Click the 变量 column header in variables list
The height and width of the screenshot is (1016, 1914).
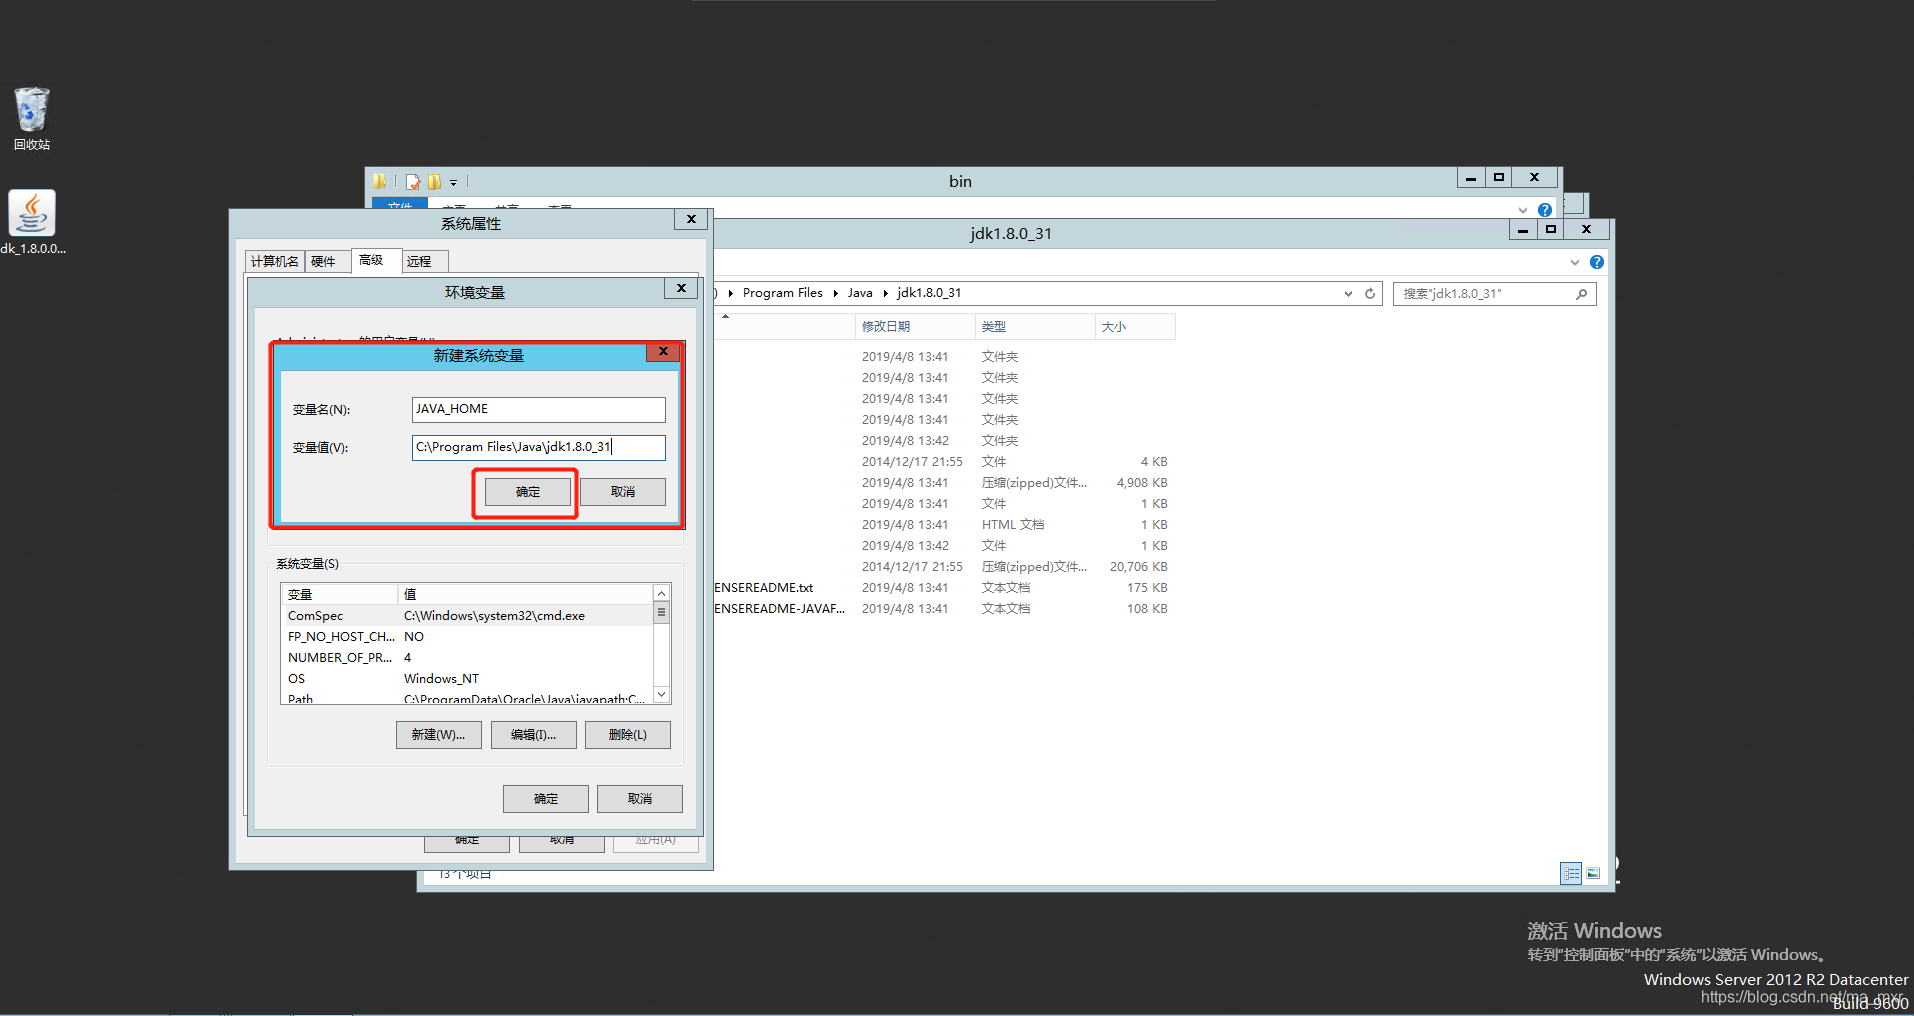pyautogui.click(x=340, y=595)
